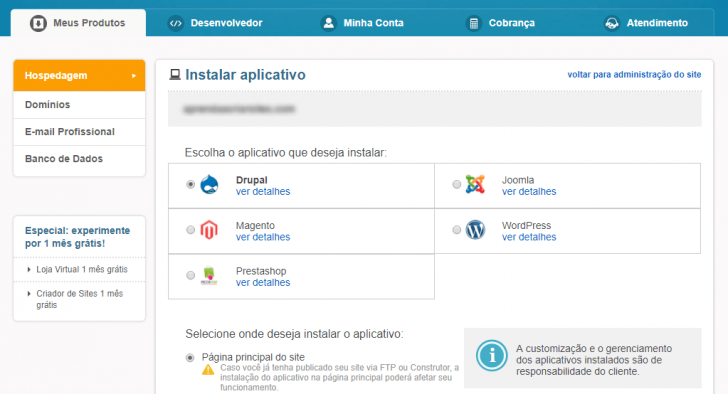Image resolution: width=728 pixels, height=394 pixels.
Task: Open the Cobrança tab
Action: tap(500, 23)
